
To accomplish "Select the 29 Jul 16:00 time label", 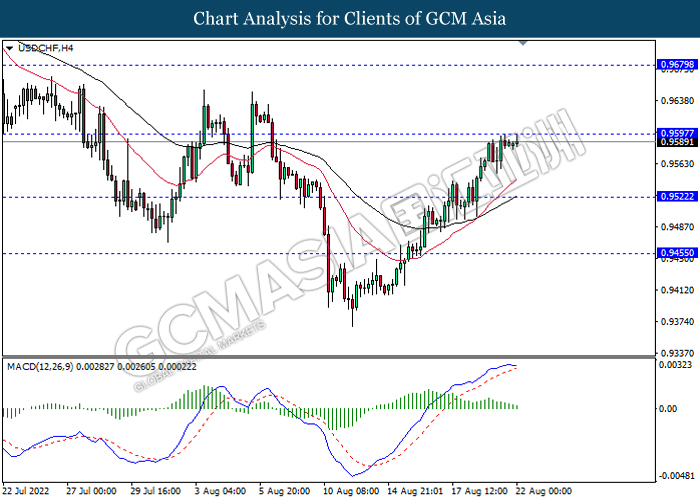I will (155, 491).
